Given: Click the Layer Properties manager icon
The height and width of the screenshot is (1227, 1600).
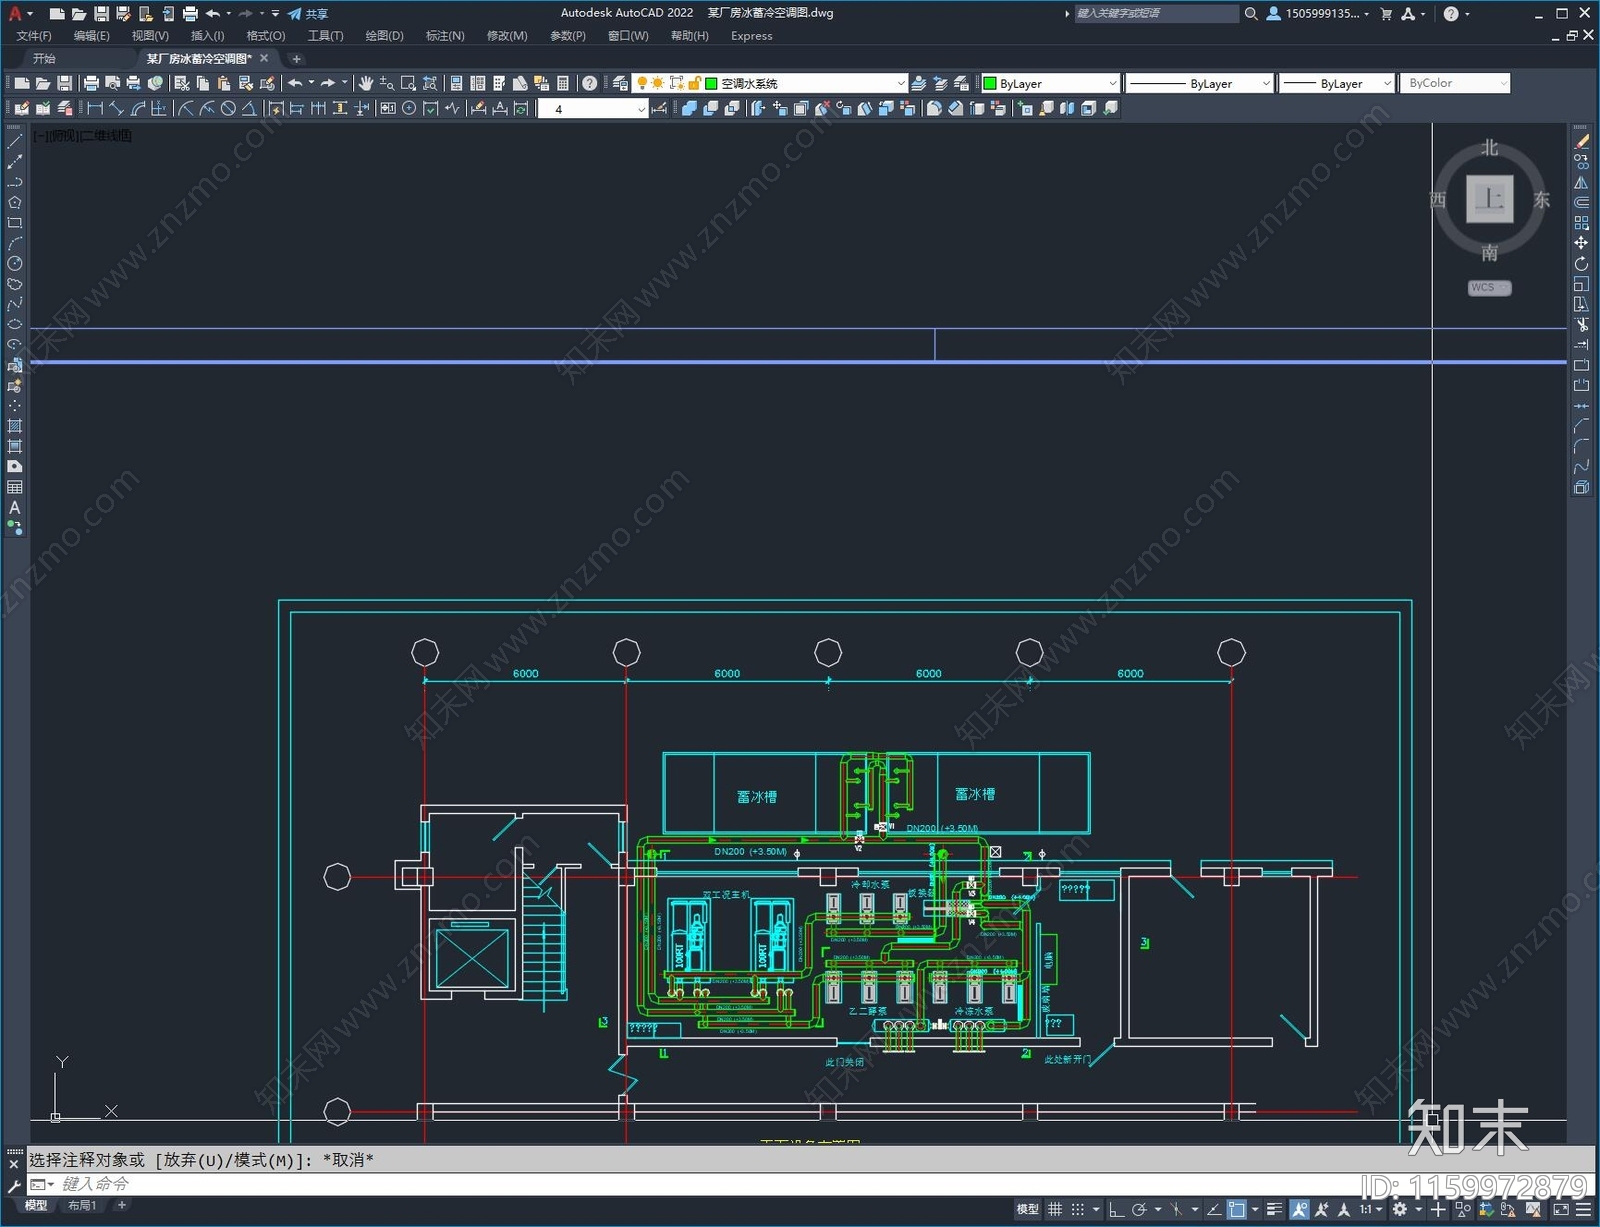Looking at the screenshot, I should click(x=620, y=83).
